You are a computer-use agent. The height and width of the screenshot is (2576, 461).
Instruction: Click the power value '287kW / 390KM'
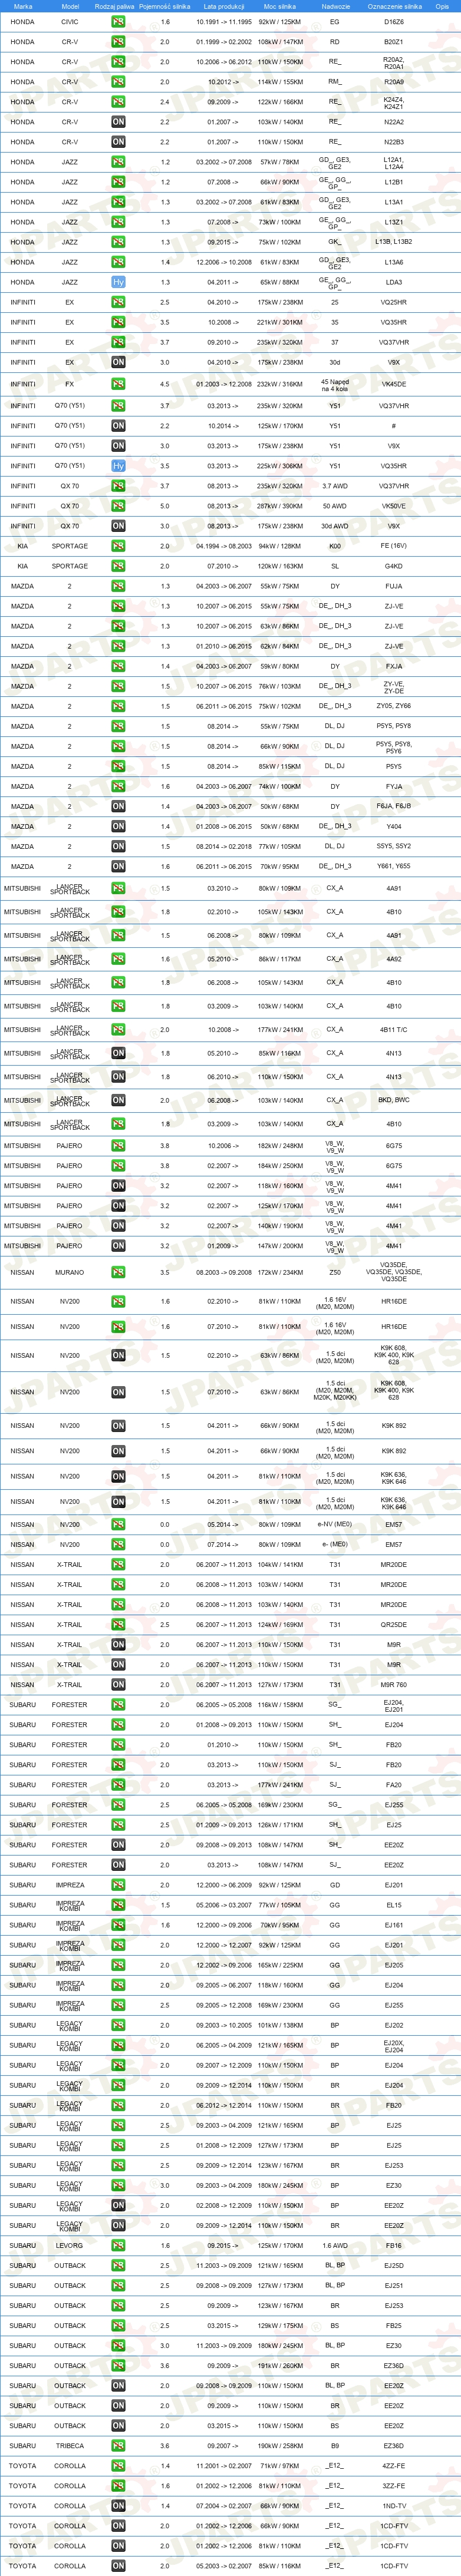[280, 506]
